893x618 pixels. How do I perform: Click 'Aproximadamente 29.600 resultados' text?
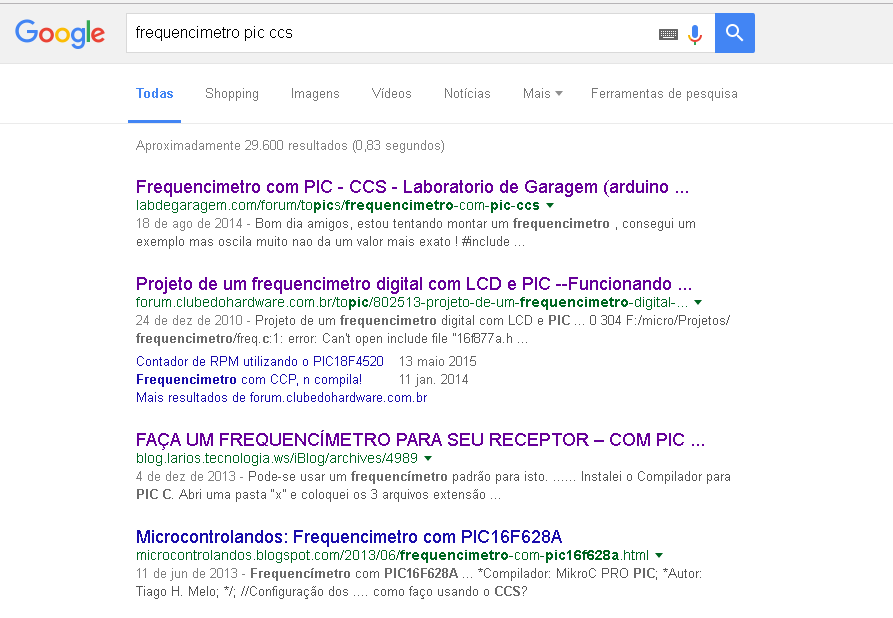click(290, 145)
